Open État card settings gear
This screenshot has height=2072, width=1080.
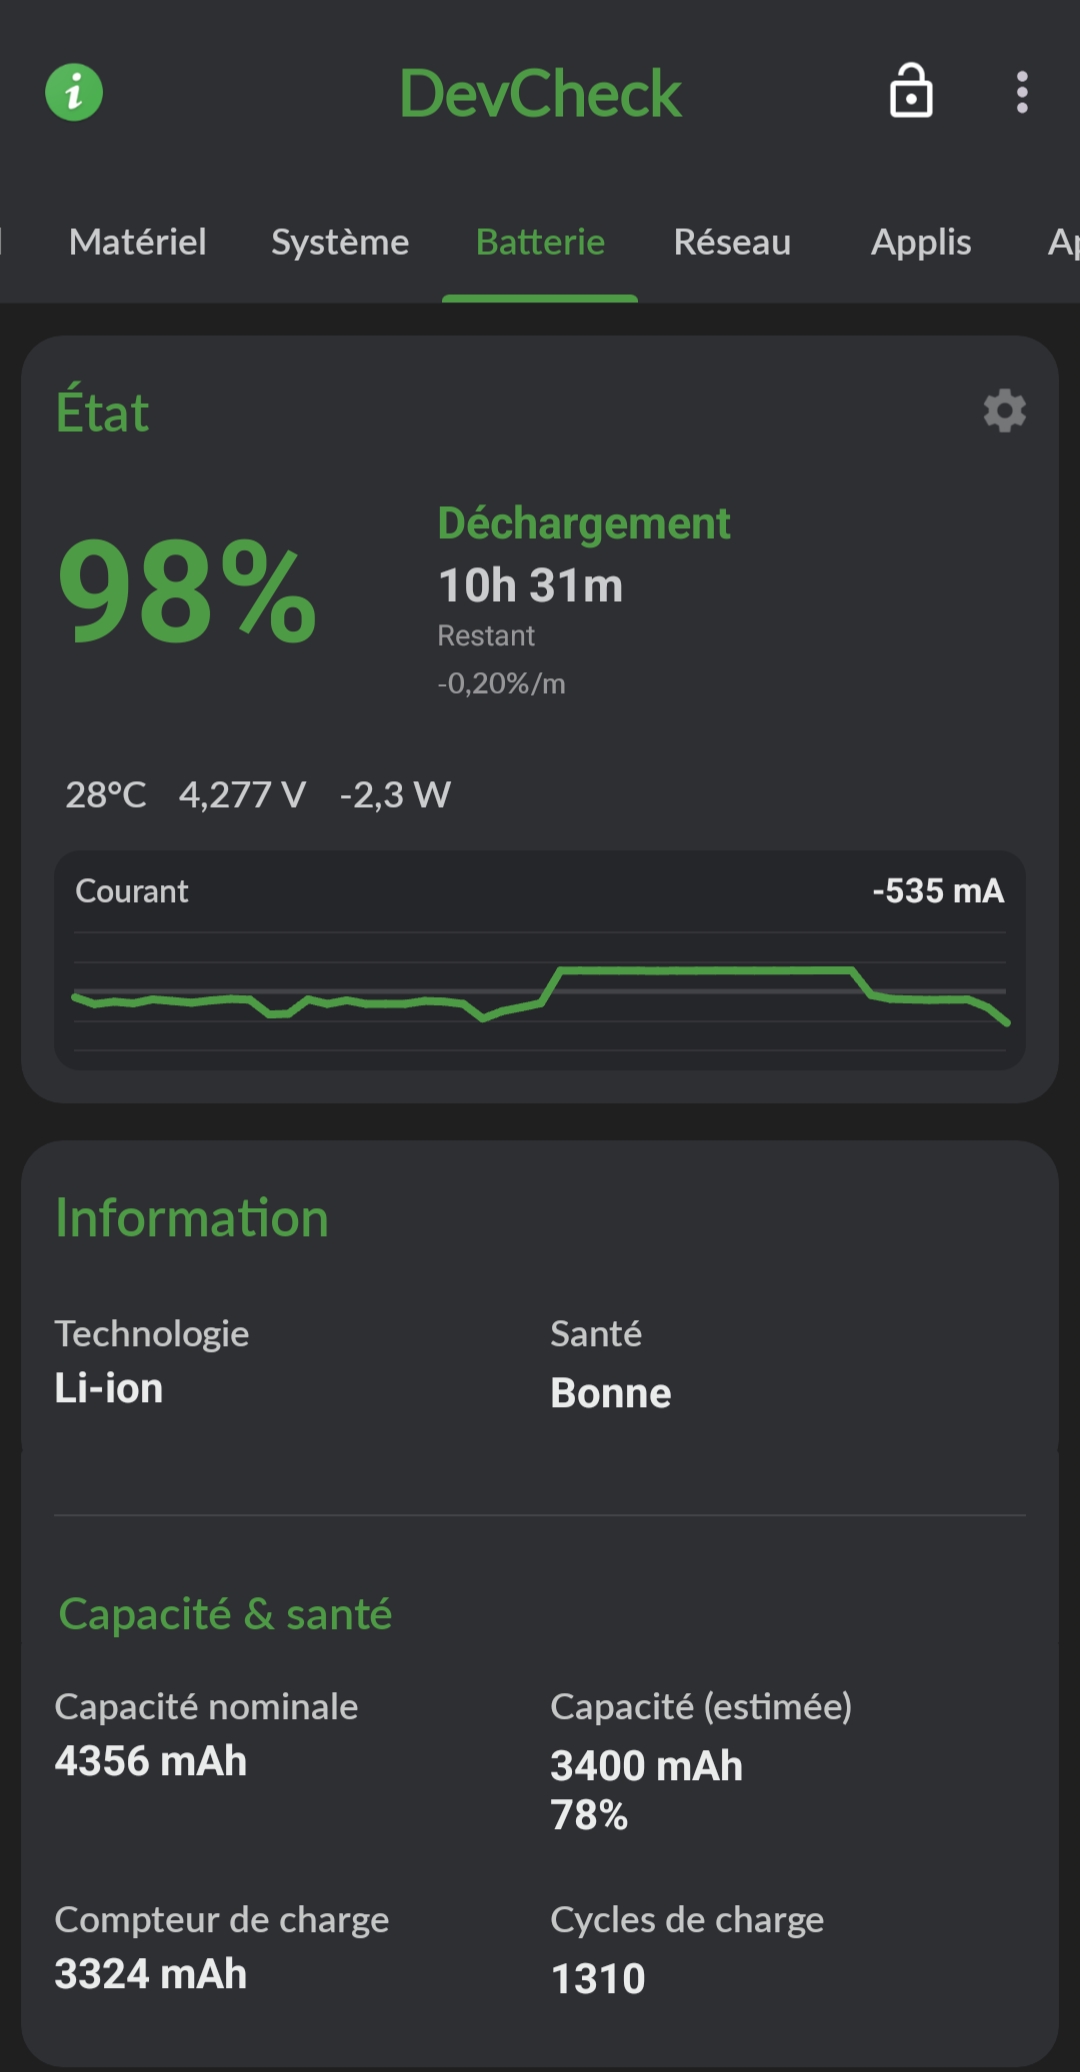1004,411
